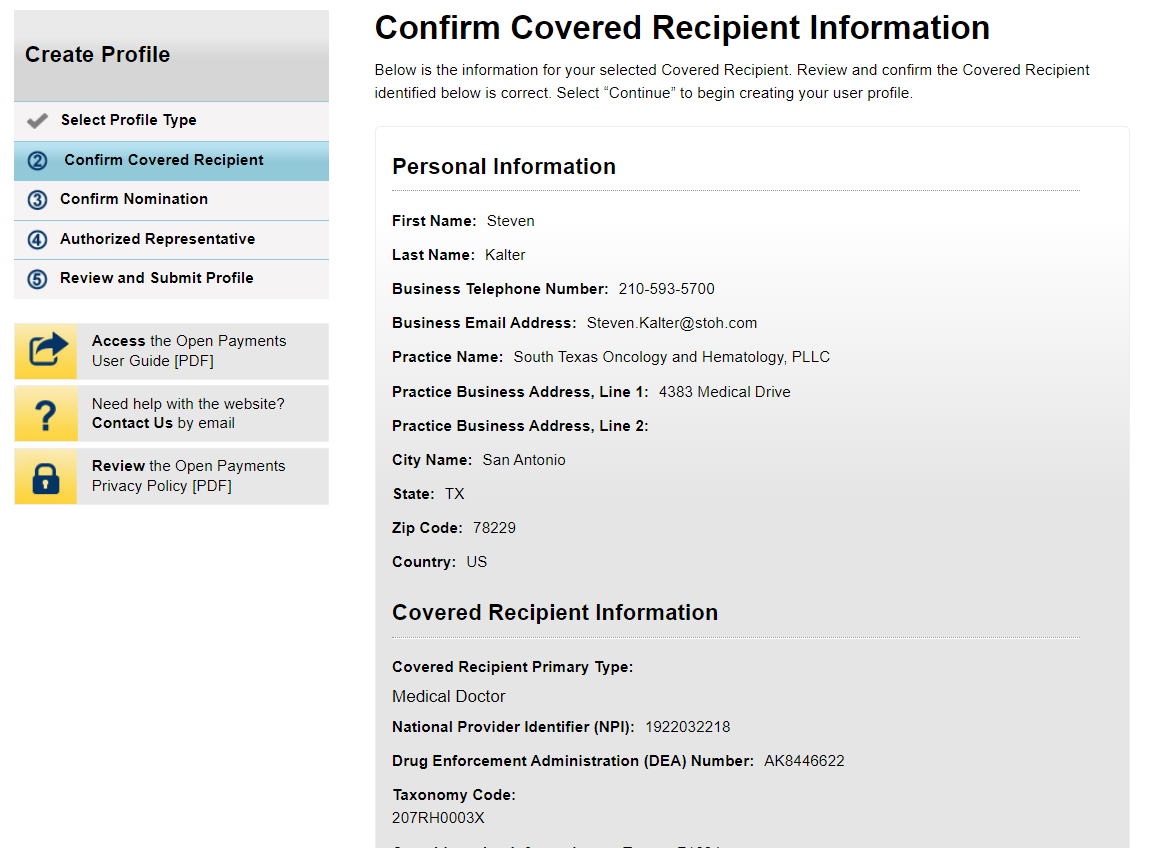Open the Open Payments Privacy Policy PDF
Image resolution: width=1158 pixels, height=848 pixels.
pyautogui.click(x=188, y=476)
